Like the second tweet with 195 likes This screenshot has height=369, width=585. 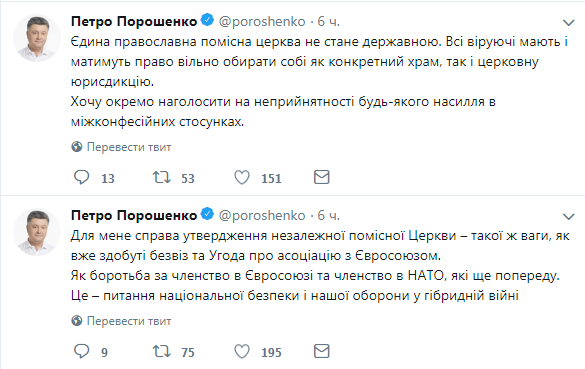(x=242, y=351)
